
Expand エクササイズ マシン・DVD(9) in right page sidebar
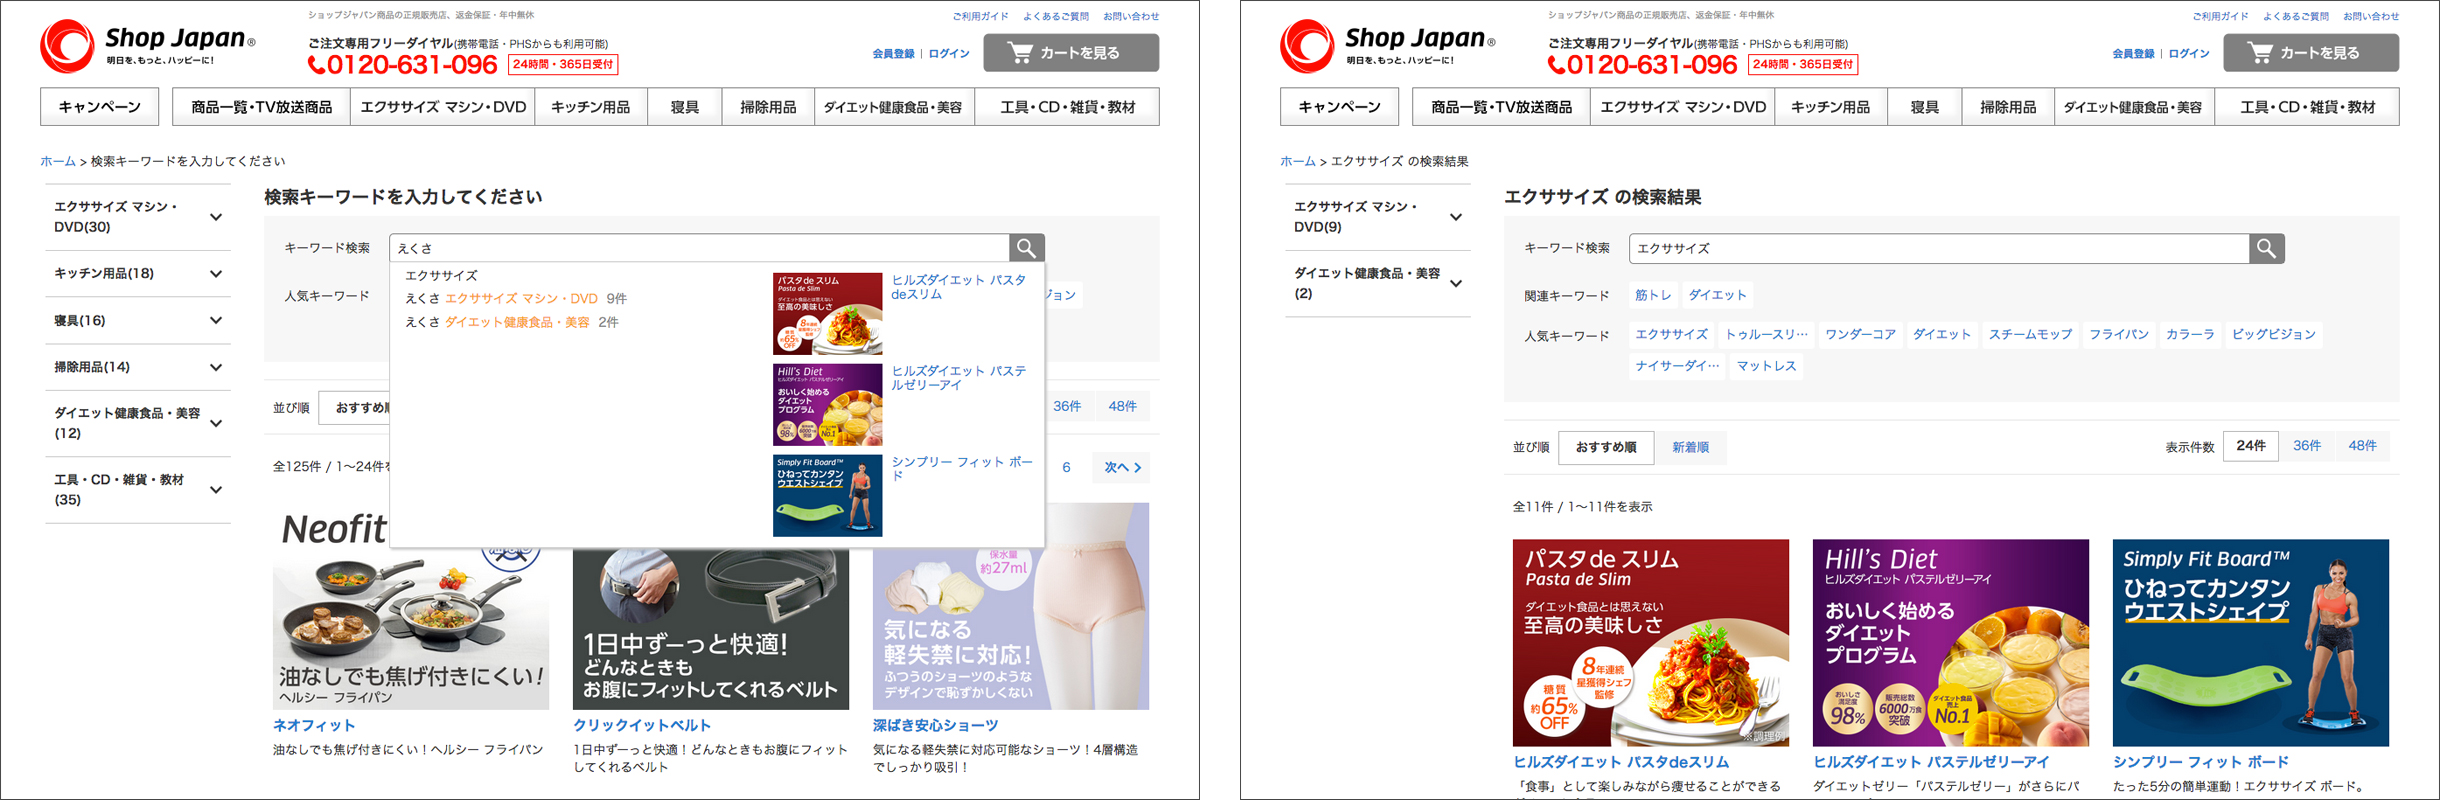click(1378, 217)
